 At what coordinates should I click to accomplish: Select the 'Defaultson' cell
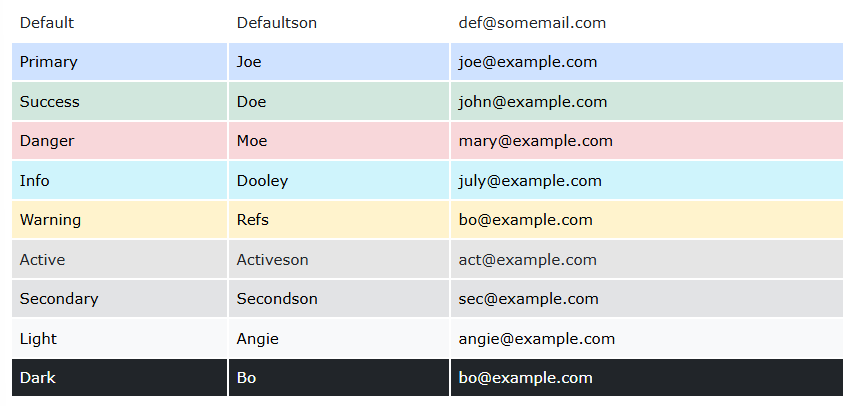(x=339, y=23)
